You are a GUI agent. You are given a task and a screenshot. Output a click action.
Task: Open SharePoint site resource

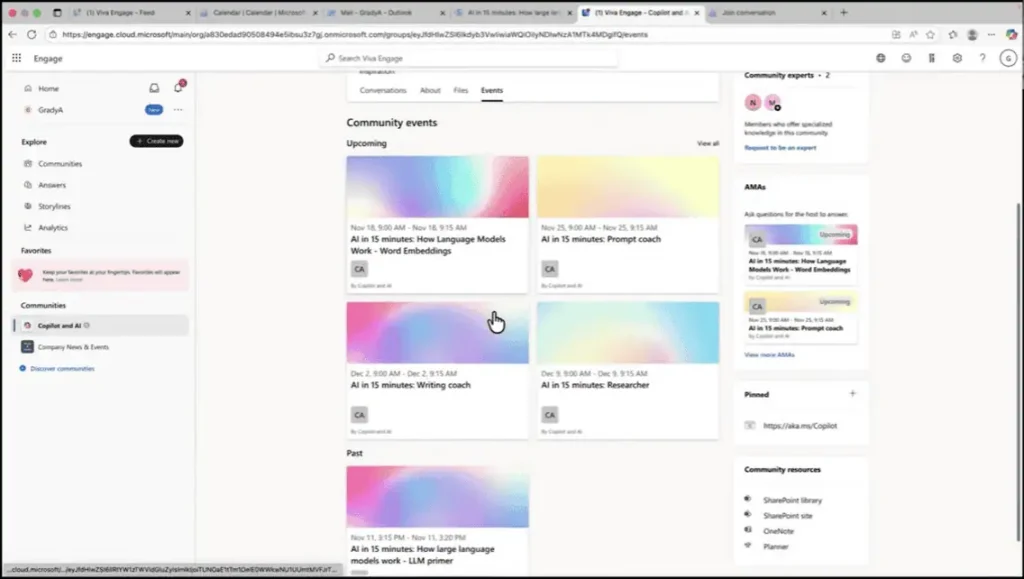[x=788, y=516]
